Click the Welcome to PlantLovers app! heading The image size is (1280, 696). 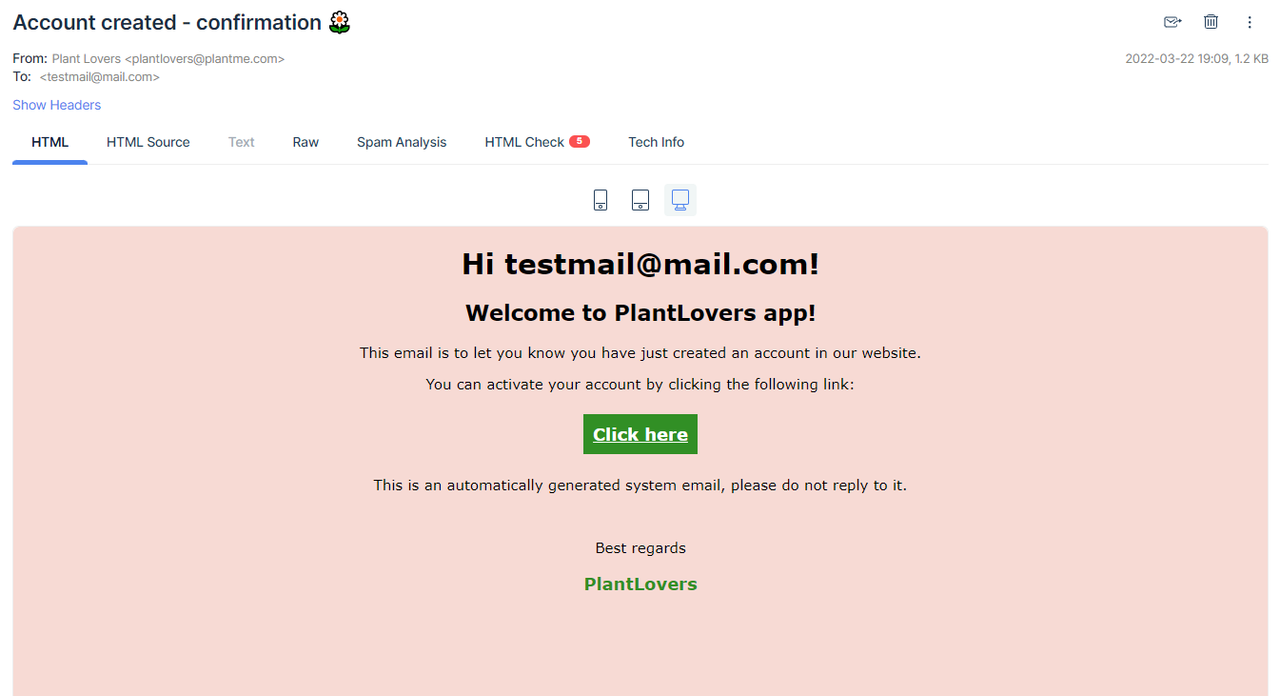pos(640,313)
